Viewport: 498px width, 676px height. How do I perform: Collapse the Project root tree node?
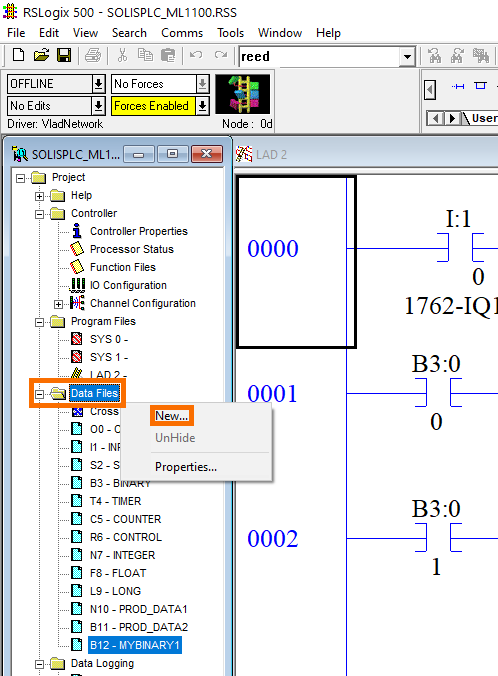(20, 178)
